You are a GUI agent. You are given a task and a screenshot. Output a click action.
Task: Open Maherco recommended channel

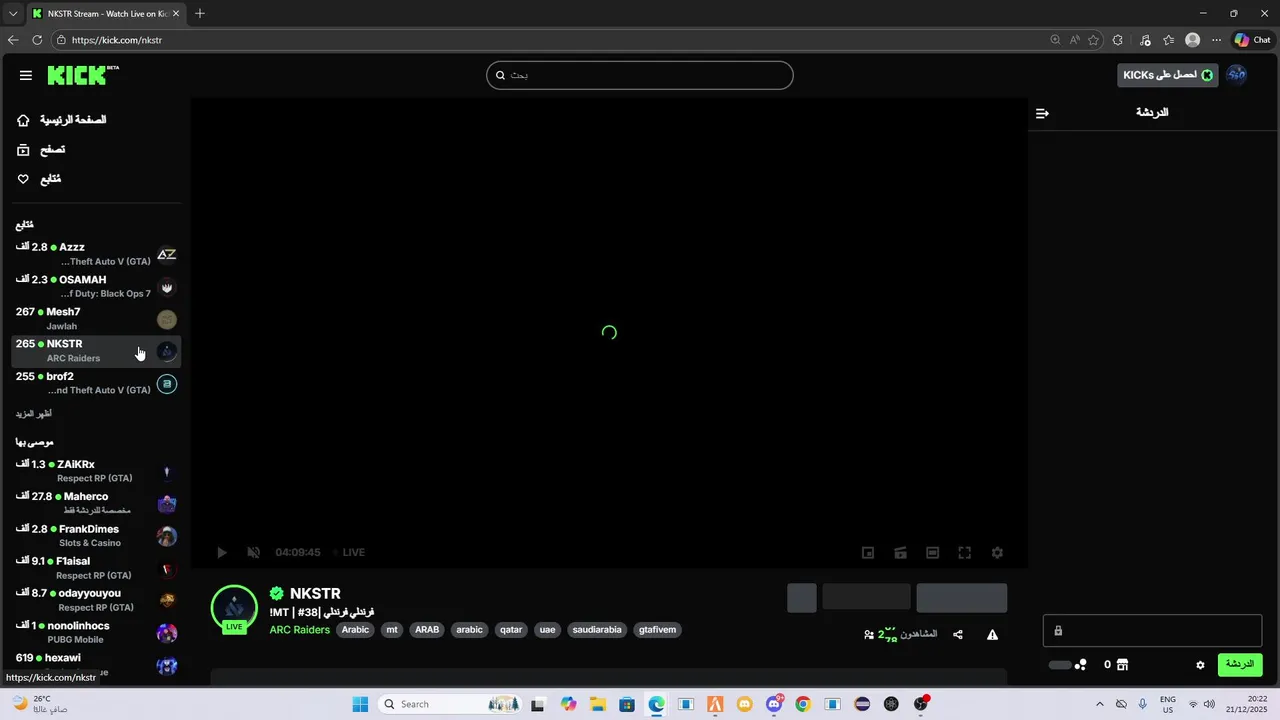[x=96, y=503]
